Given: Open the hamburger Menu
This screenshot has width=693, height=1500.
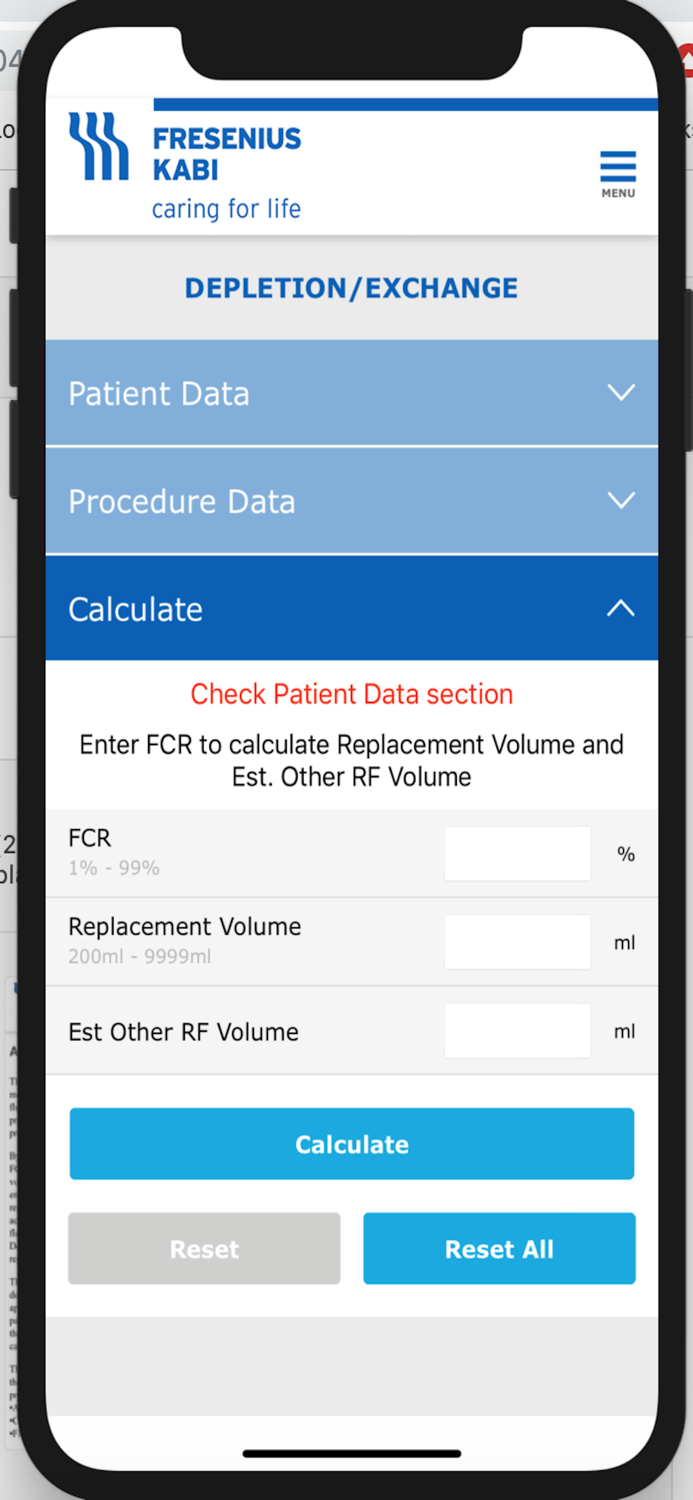Looking at the screenshot, I should (617, 165).
